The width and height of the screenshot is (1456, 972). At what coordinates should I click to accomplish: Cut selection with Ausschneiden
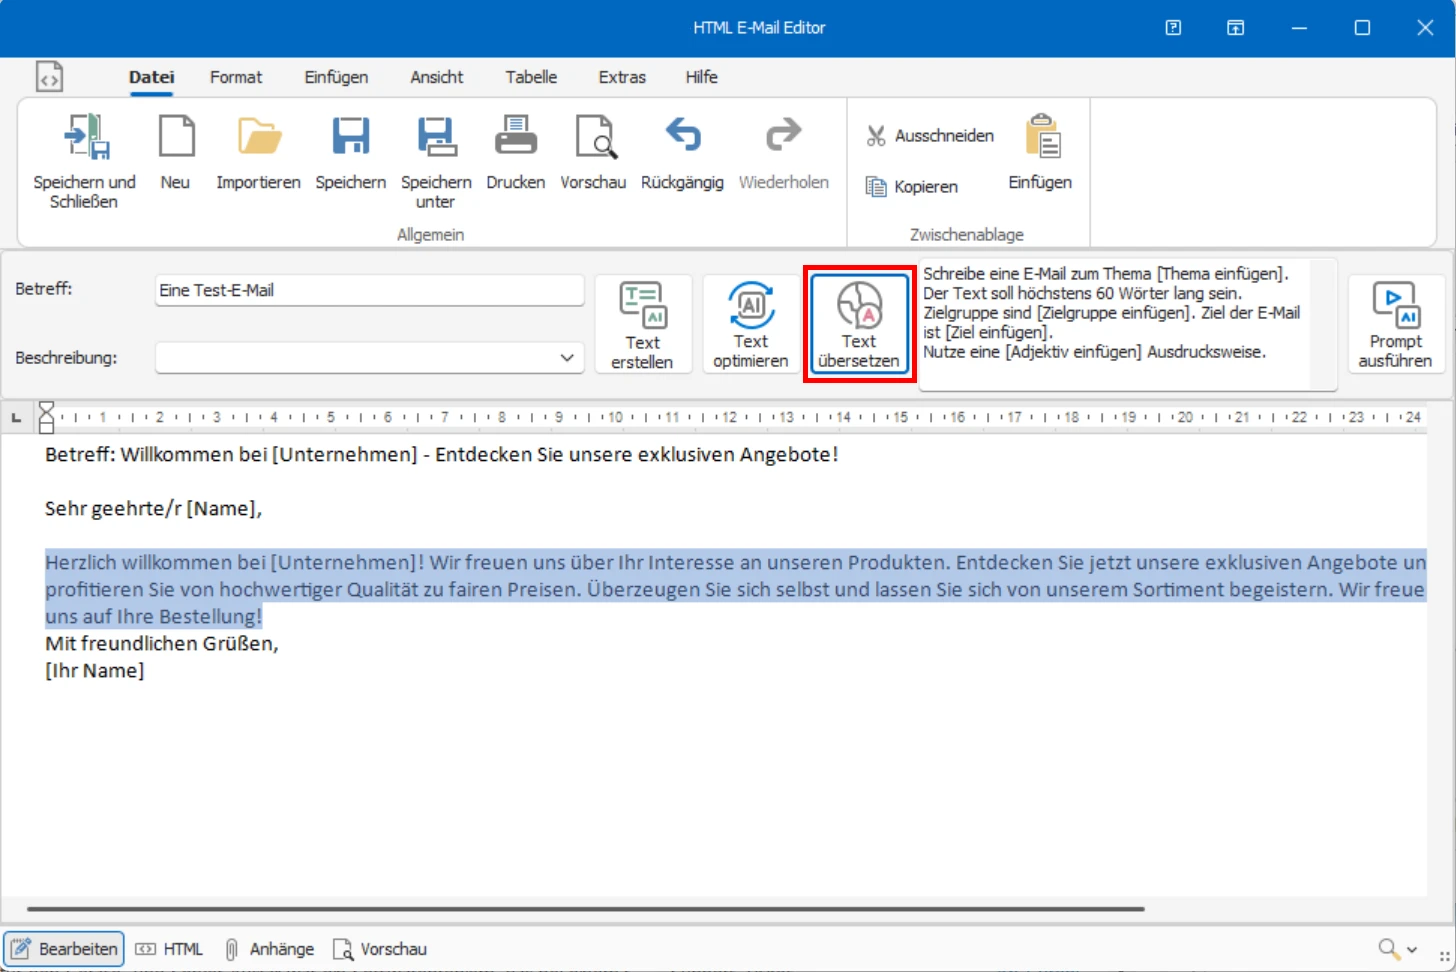tap(930, 136)
